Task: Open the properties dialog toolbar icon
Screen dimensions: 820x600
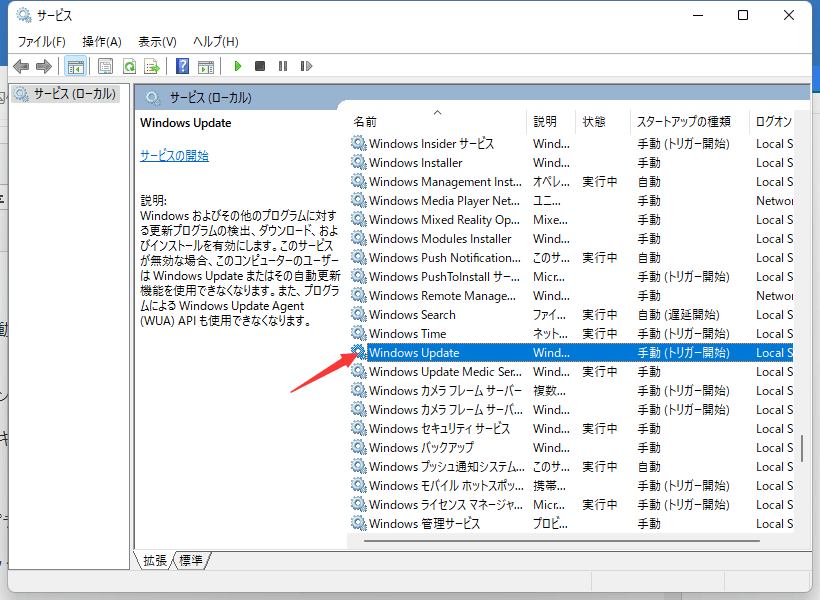Action: pyautogui.click(x=104, y=66)
